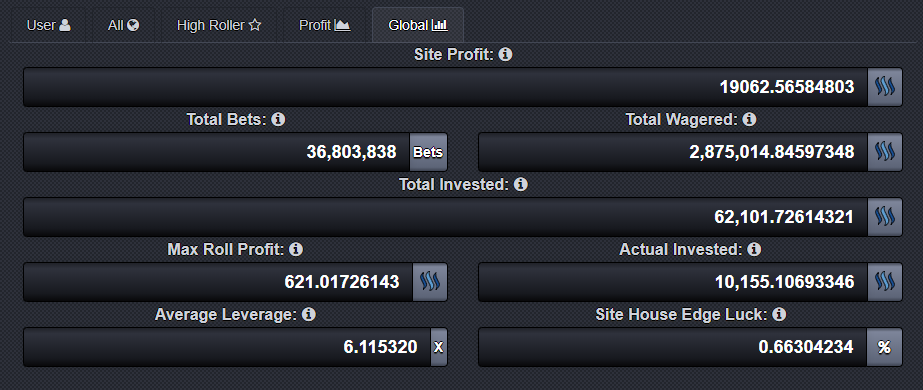Click the Site Profit info icon
This screenshot has width=923, height=390.
coord(505,55)
